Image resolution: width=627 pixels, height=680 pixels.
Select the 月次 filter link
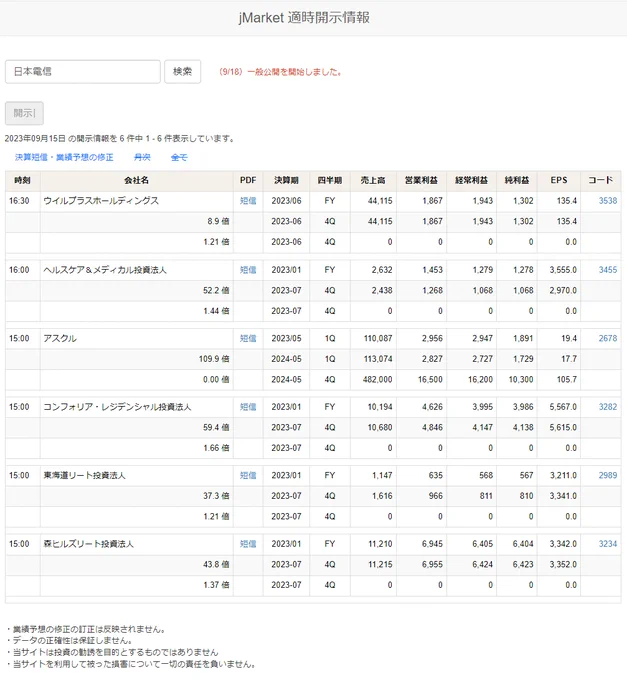pyautogui.click(x=142, y=157)
